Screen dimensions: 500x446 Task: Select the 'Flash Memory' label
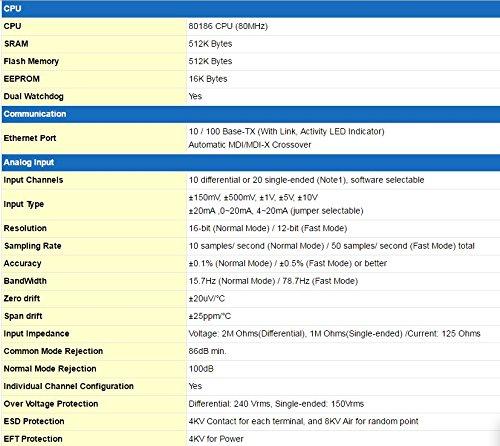pyautogui.click(x=31, y=61)
